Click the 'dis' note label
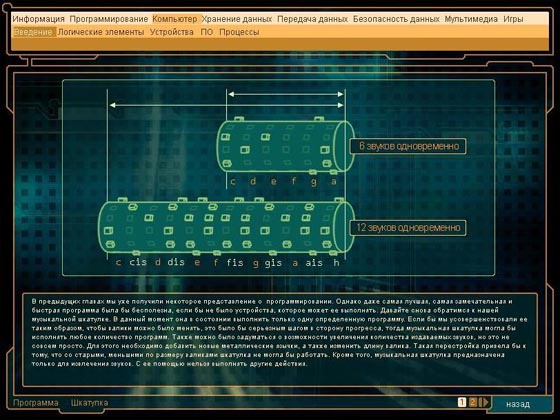This screenshot has width=560, height=420. point(176,262)
